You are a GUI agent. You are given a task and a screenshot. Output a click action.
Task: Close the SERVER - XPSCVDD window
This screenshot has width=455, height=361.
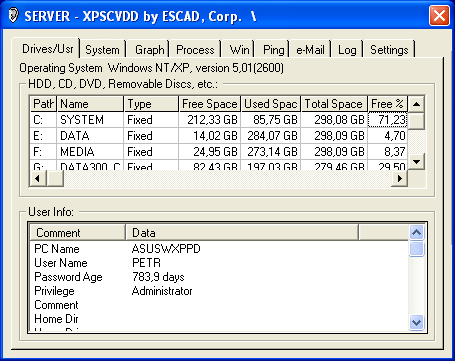[439, 16]
